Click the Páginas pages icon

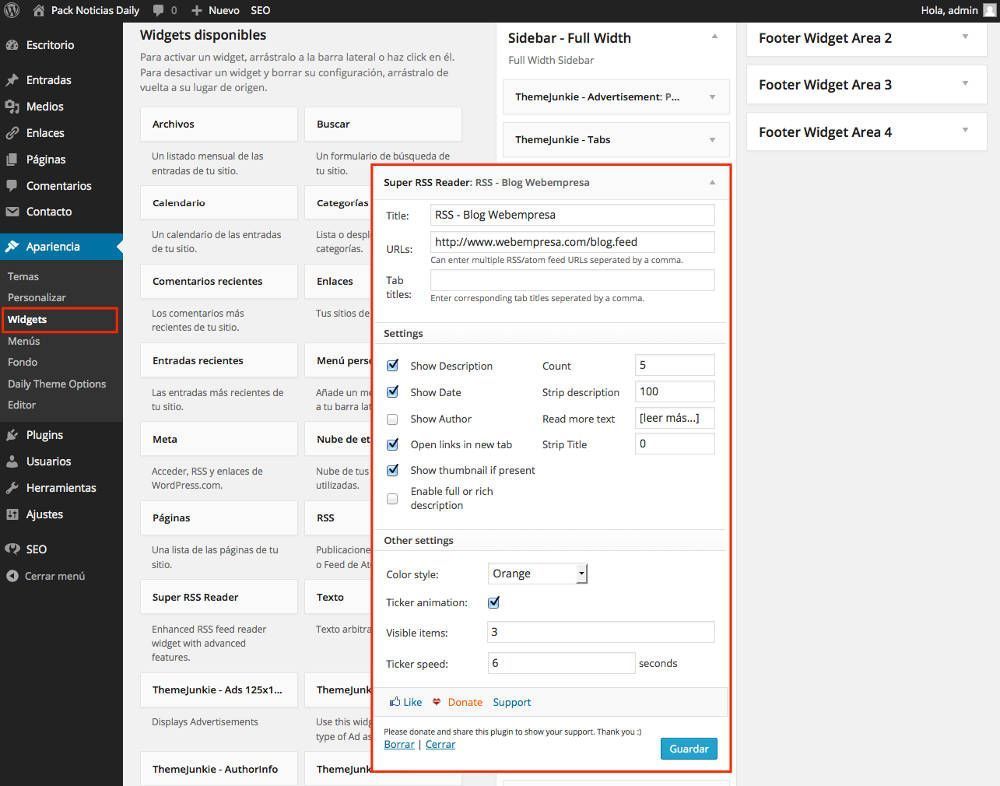tap(11, 159)
